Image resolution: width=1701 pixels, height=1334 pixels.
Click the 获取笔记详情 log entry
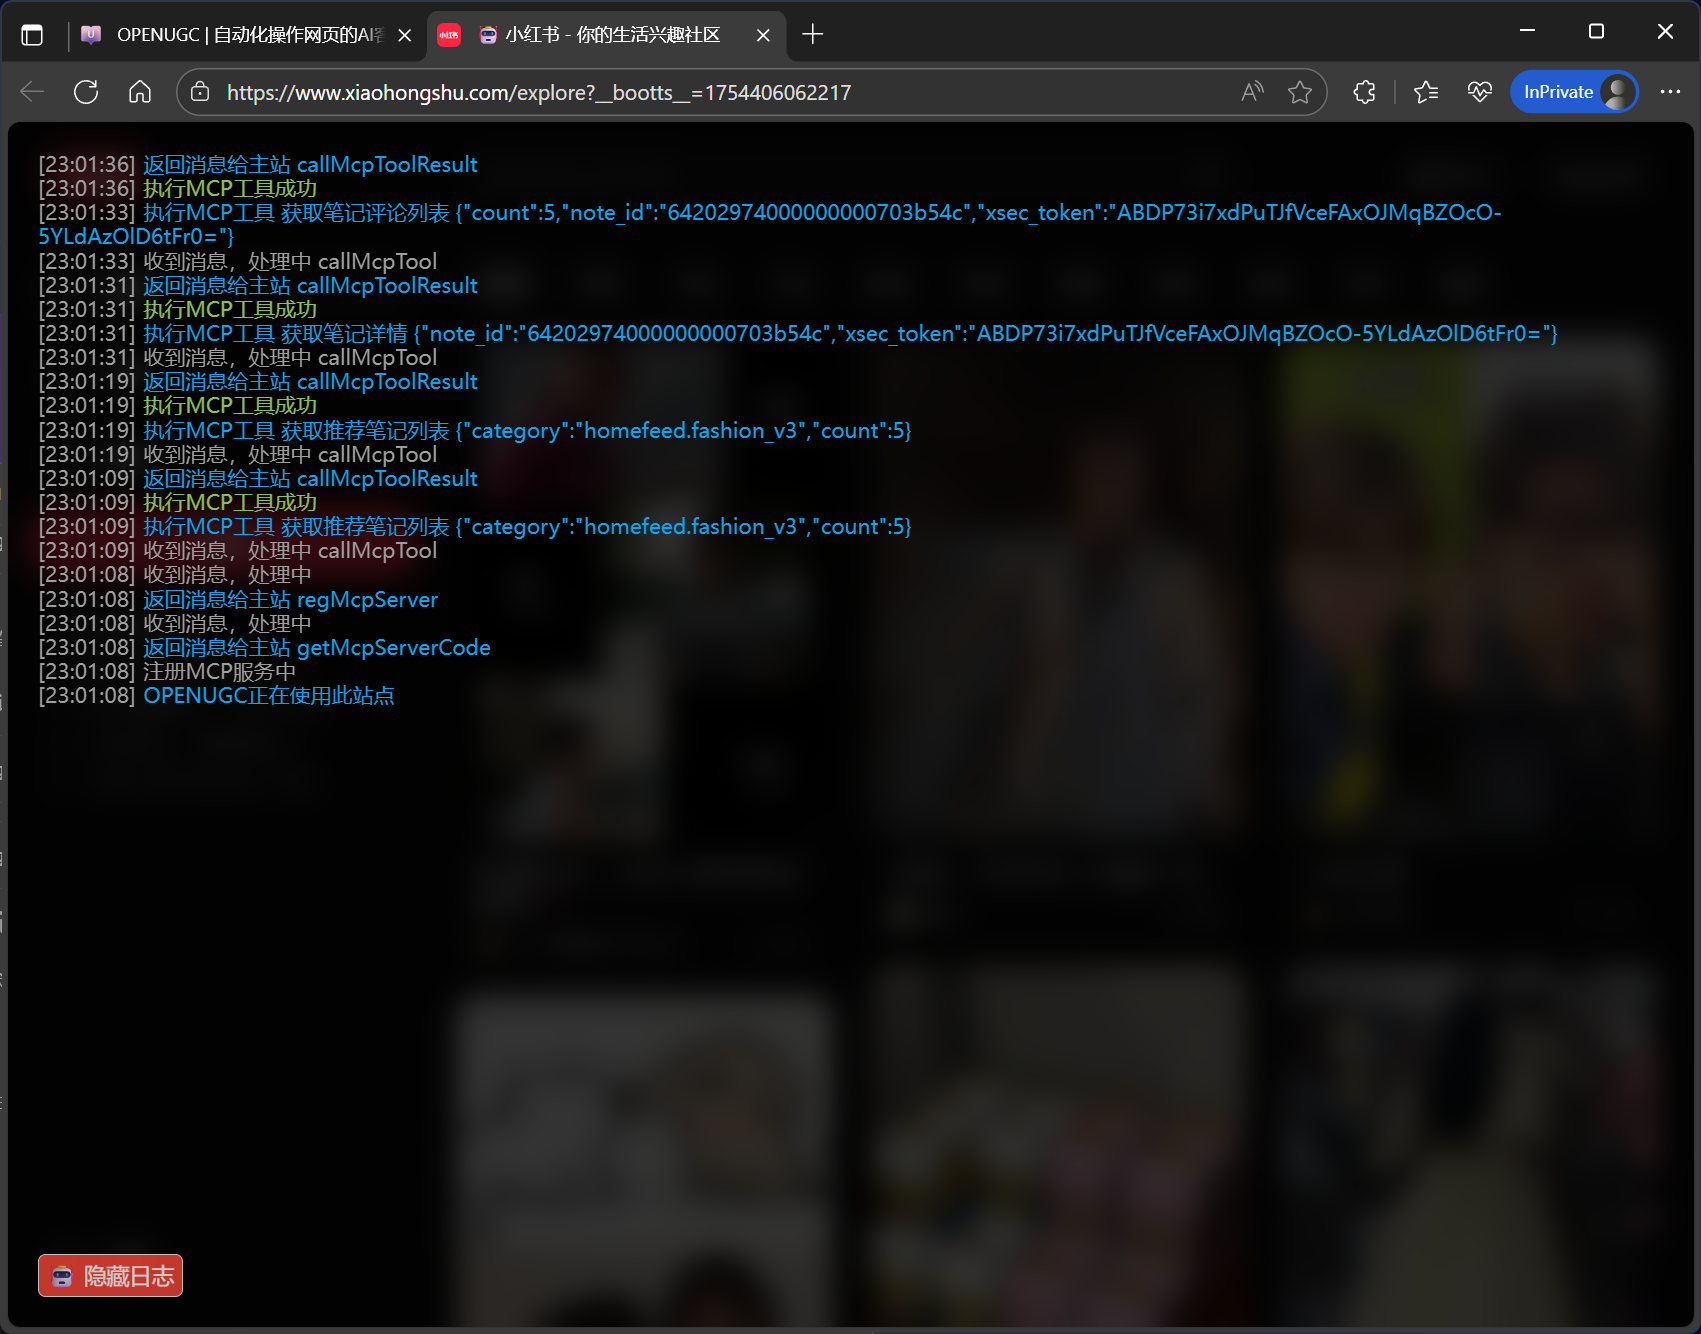point(798,334)
